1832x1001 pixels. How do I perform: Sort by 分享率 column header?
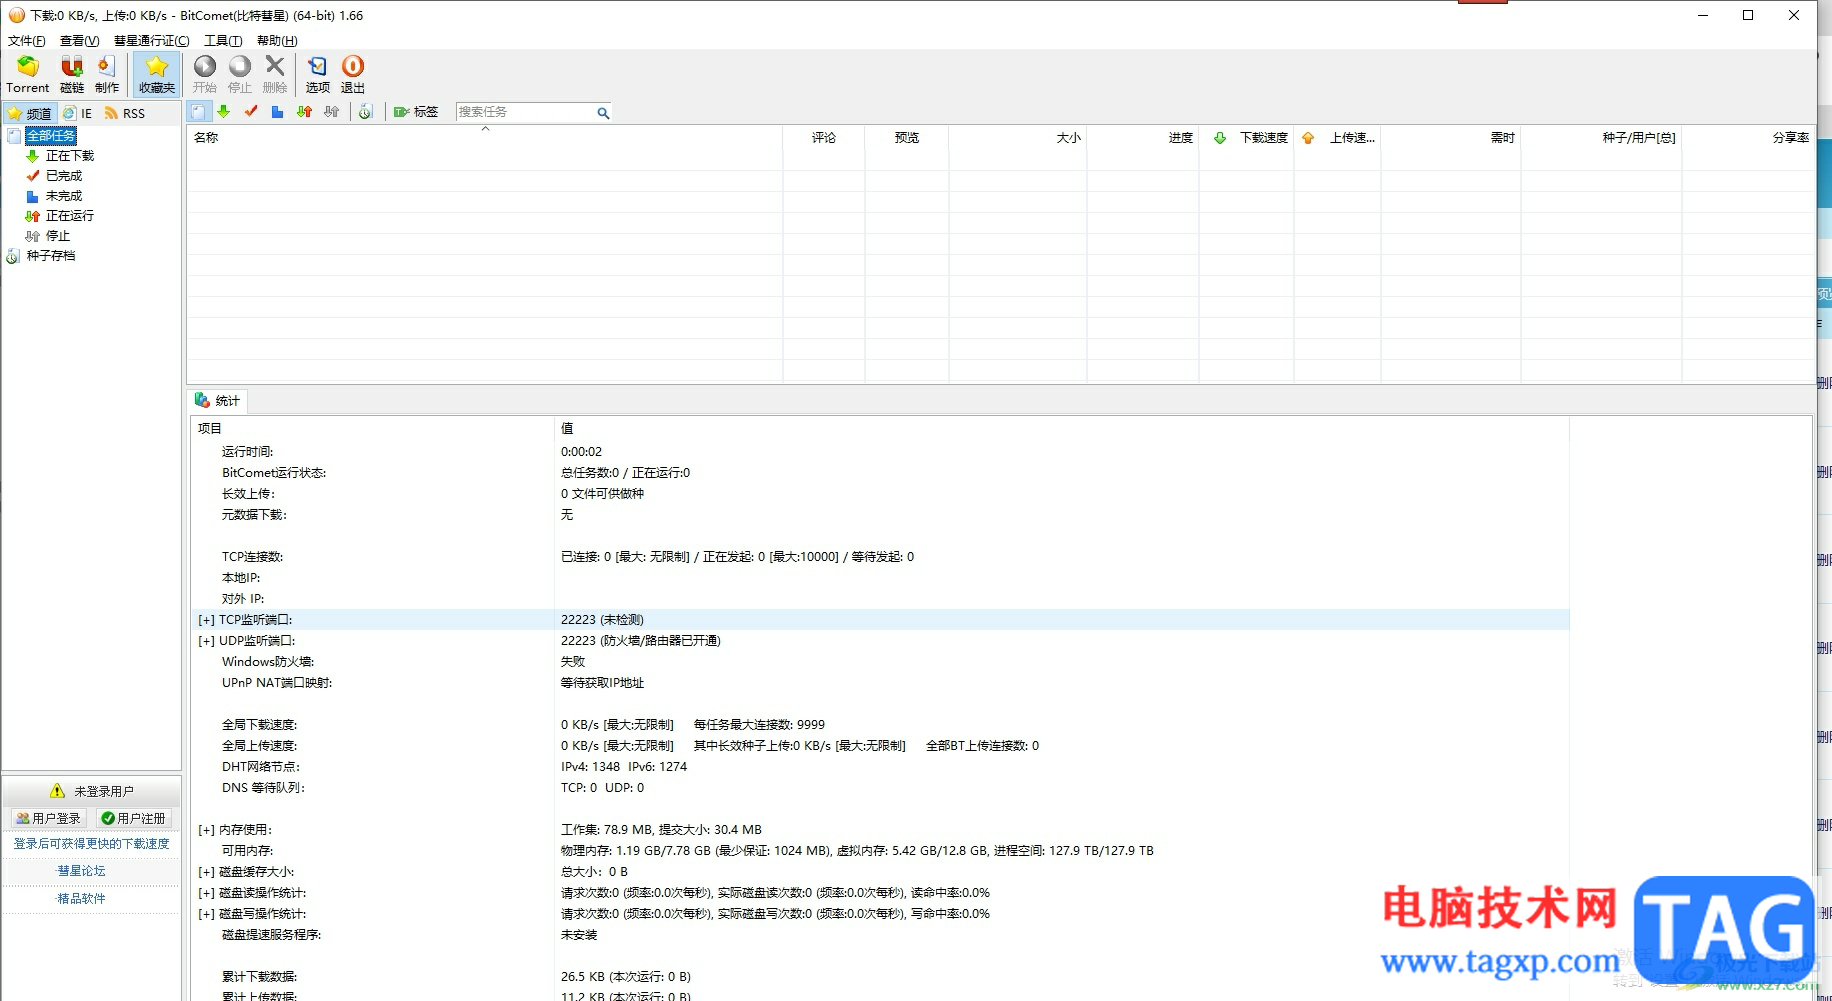(1748, 138)
